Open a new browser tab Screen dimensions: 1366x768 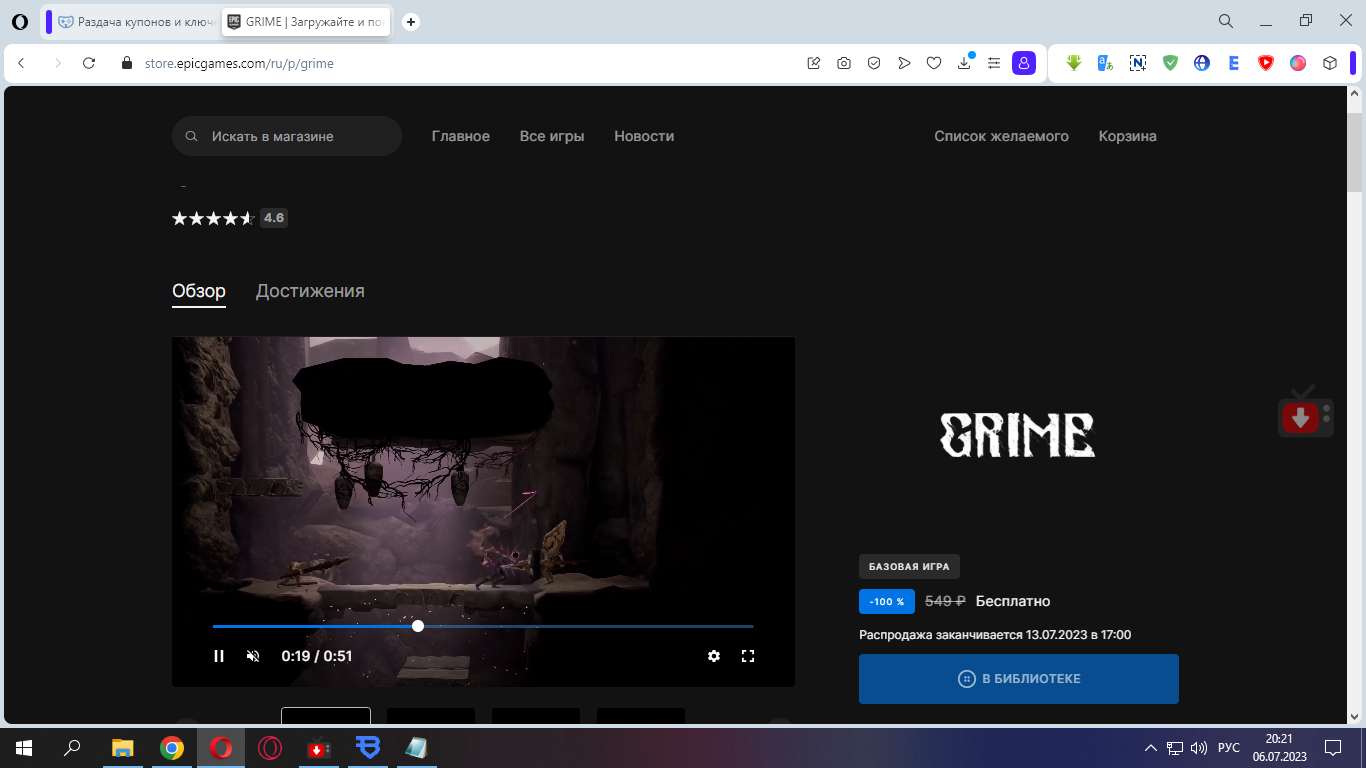coord(410,21)
